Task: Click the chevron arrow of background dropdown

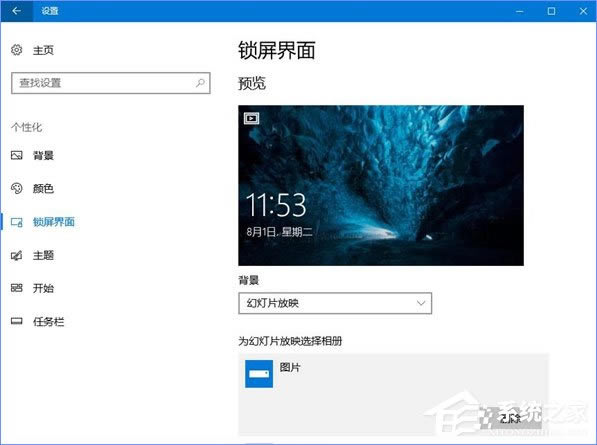Action: click(421, 303)
